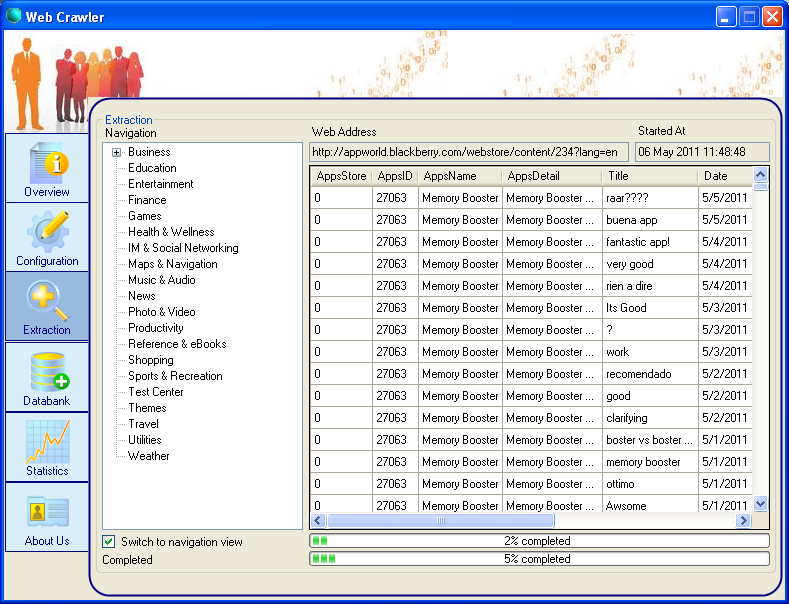Sort by Date column header

(x=725, y=176)
